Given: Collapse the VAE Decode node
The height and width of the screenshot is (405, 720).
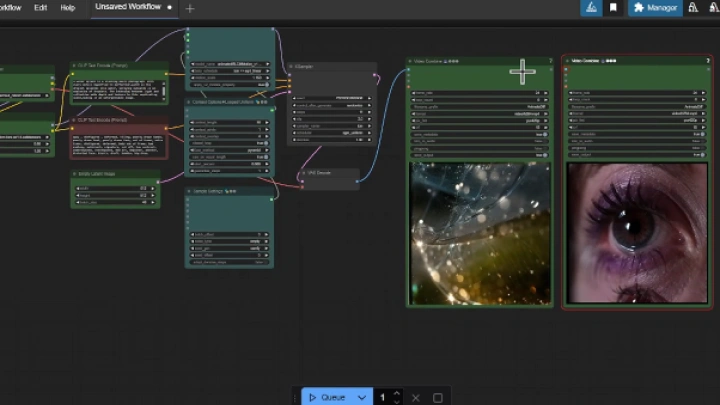Looking at the screenshot, I should click(304, 173).
